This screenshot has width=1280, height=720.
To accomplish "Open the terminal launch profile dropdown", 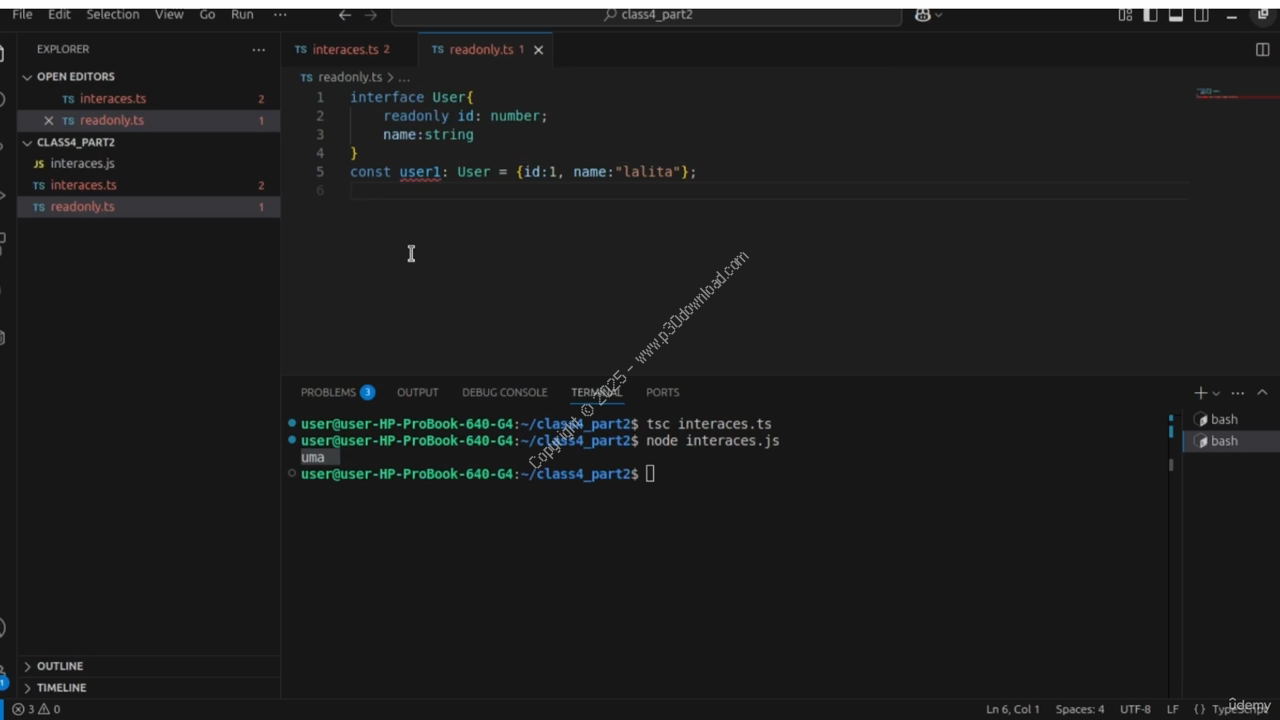I will [1216, 393].
